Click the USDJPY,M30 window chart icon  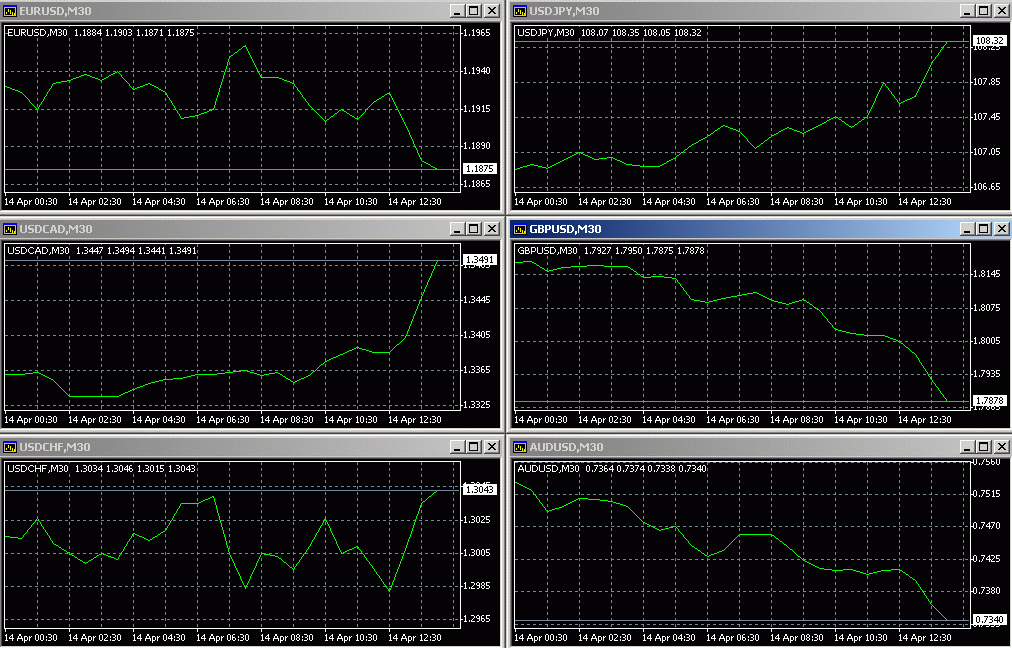tap(520, 11)
